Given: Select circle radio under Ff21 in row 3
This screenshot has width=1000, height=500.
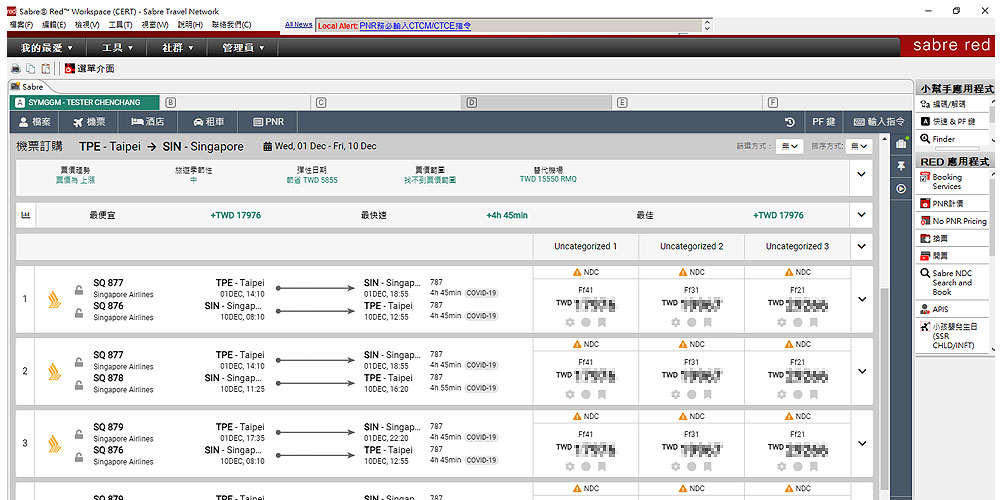Looking at the screenshot, I should (x=797, y=467).
